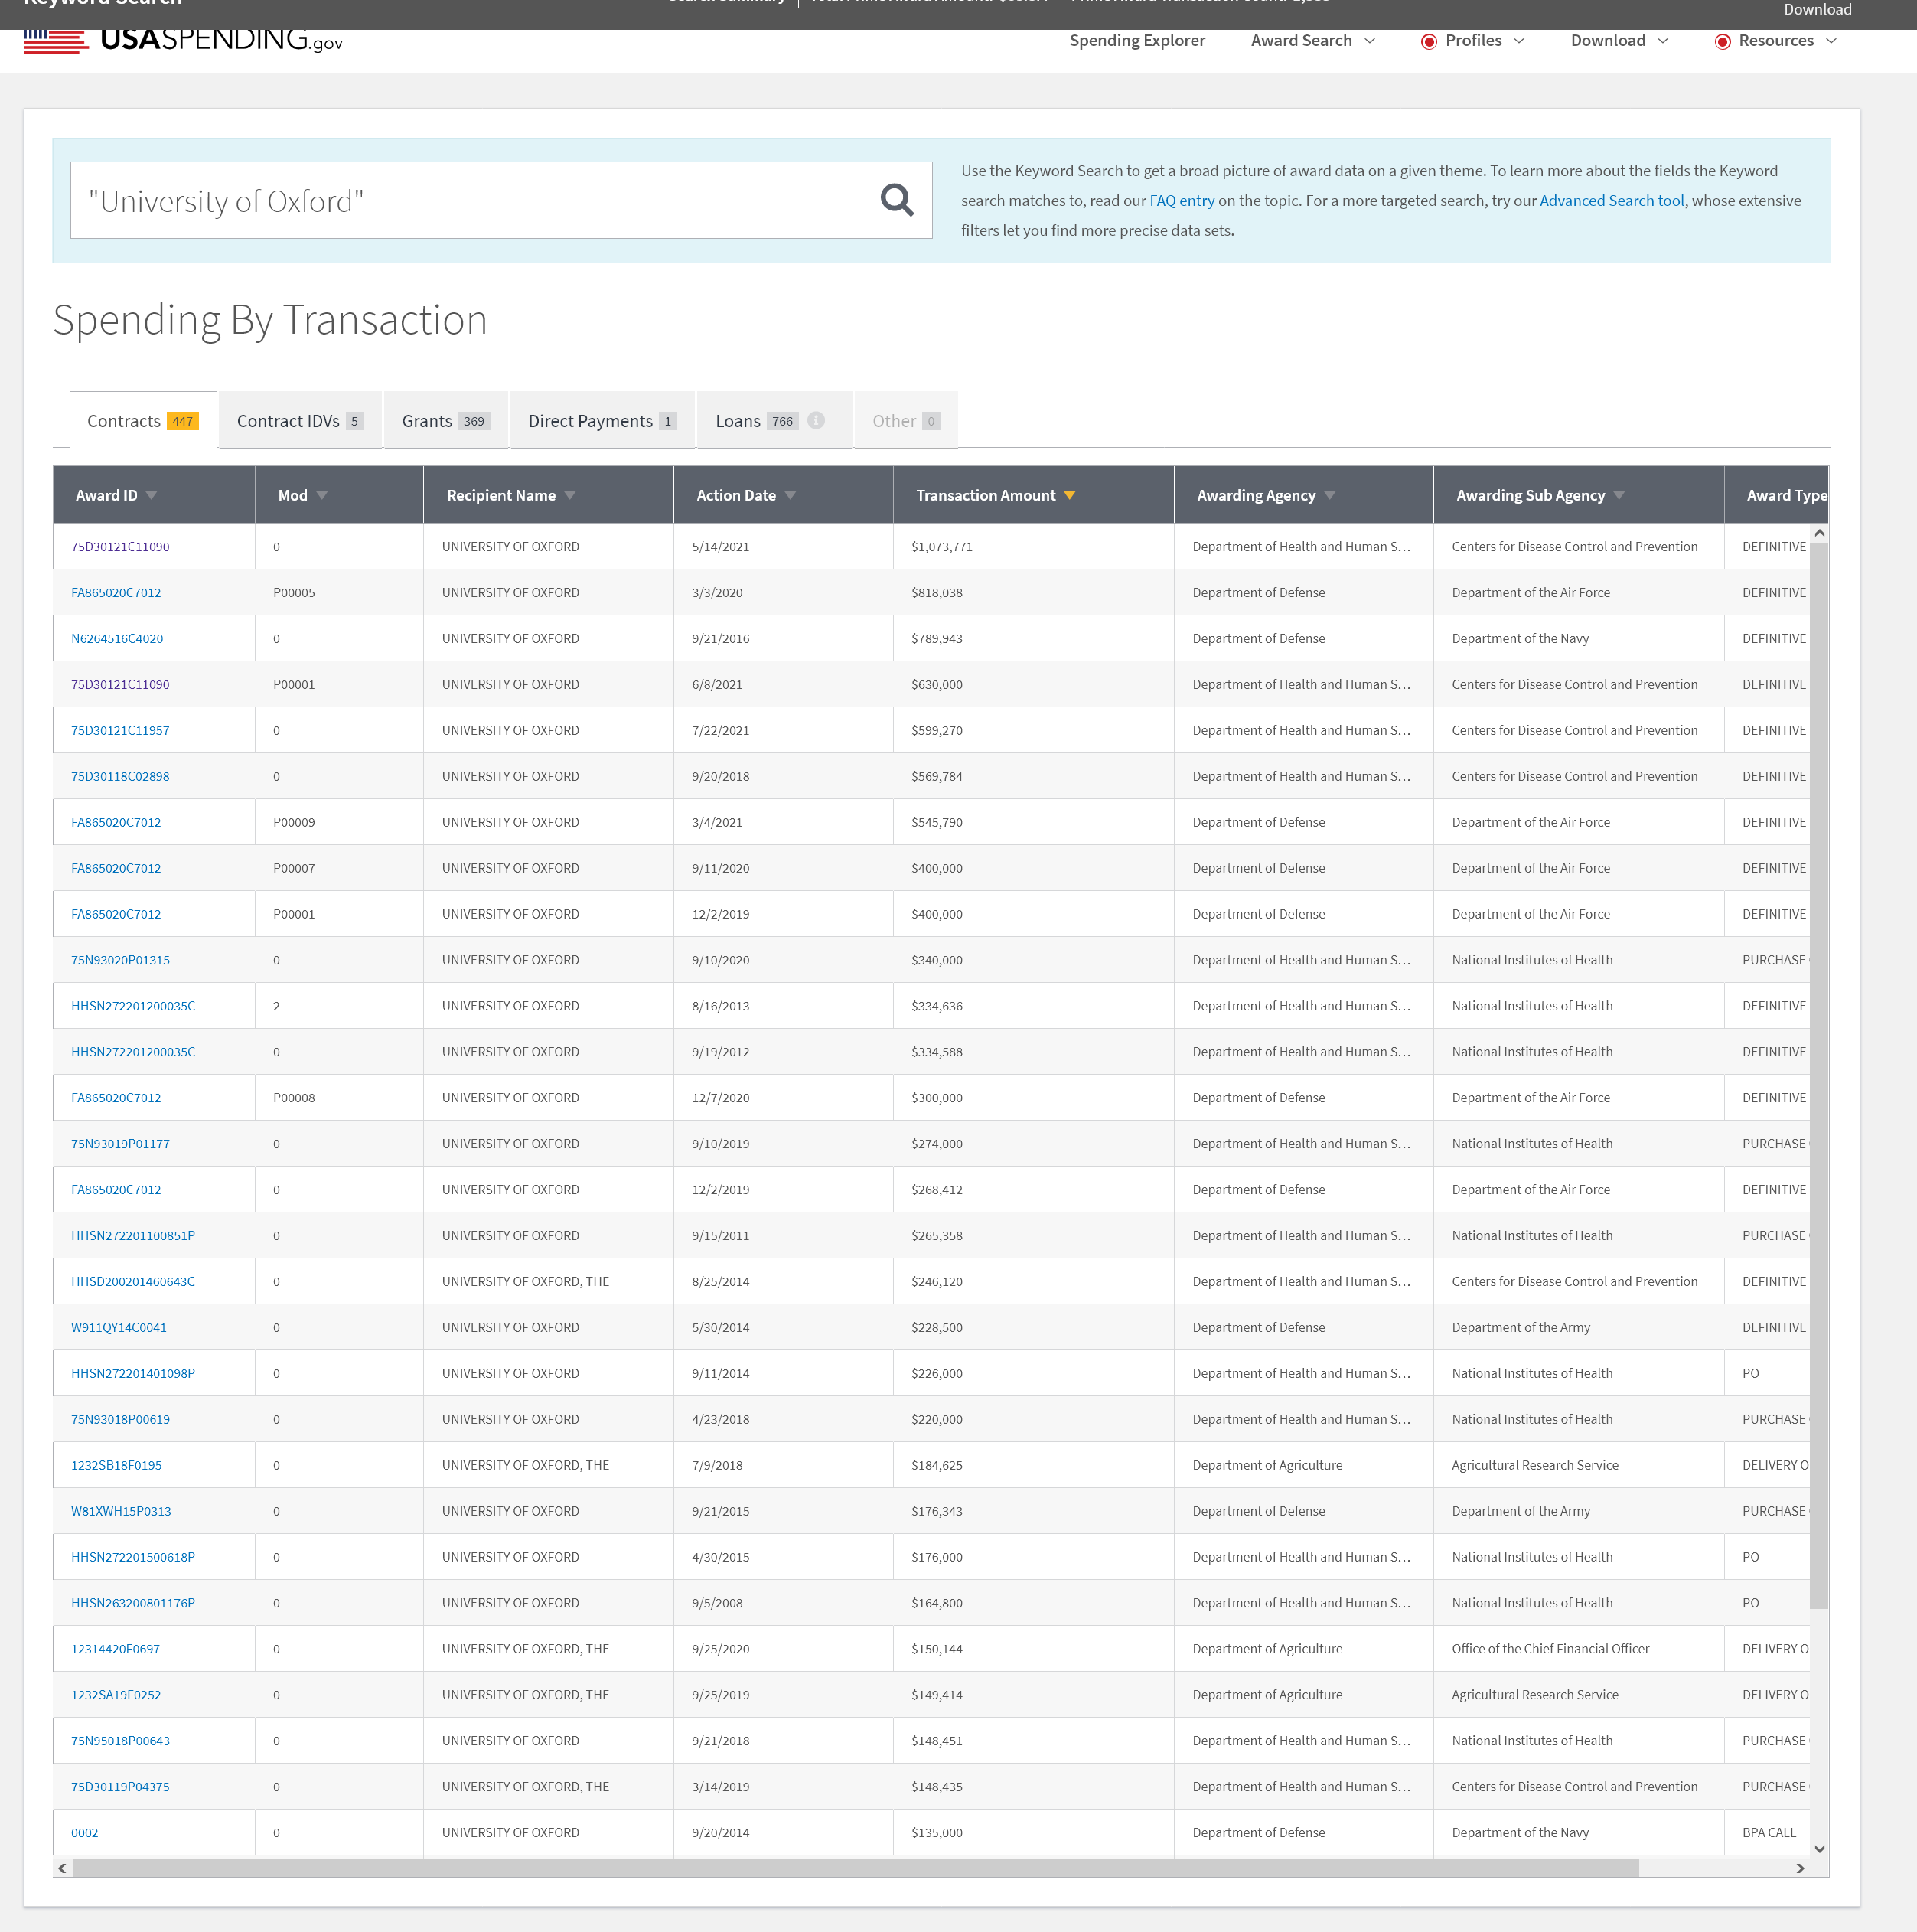Sort by Recipient Name arrow
This screenshot has width=1917, height=1932.
(x=570, y=496)
